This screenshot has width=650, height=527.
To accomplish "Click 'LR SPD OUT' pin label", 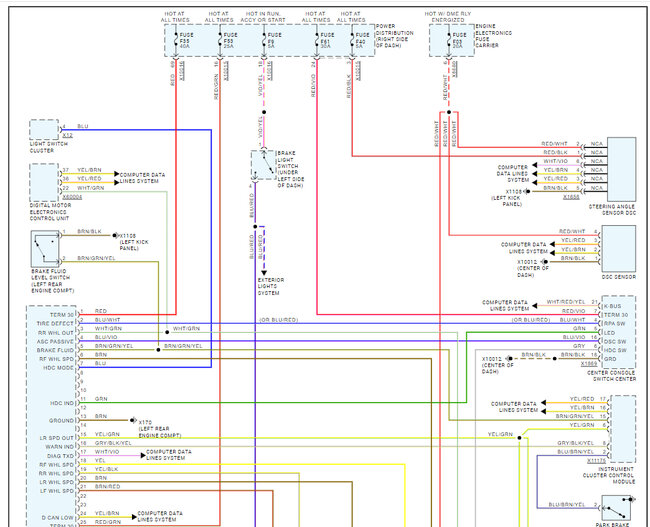I will pos(56,438).
